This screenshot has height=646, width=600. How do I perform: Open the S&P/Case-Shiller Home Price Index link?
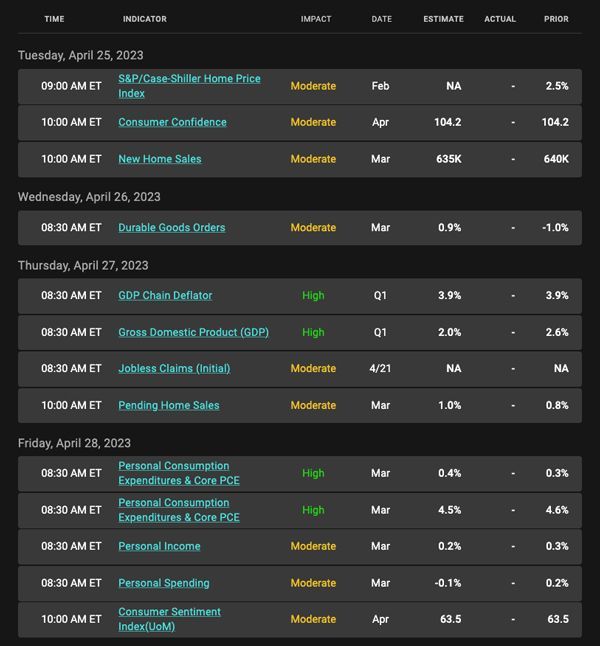pos(189,86)
